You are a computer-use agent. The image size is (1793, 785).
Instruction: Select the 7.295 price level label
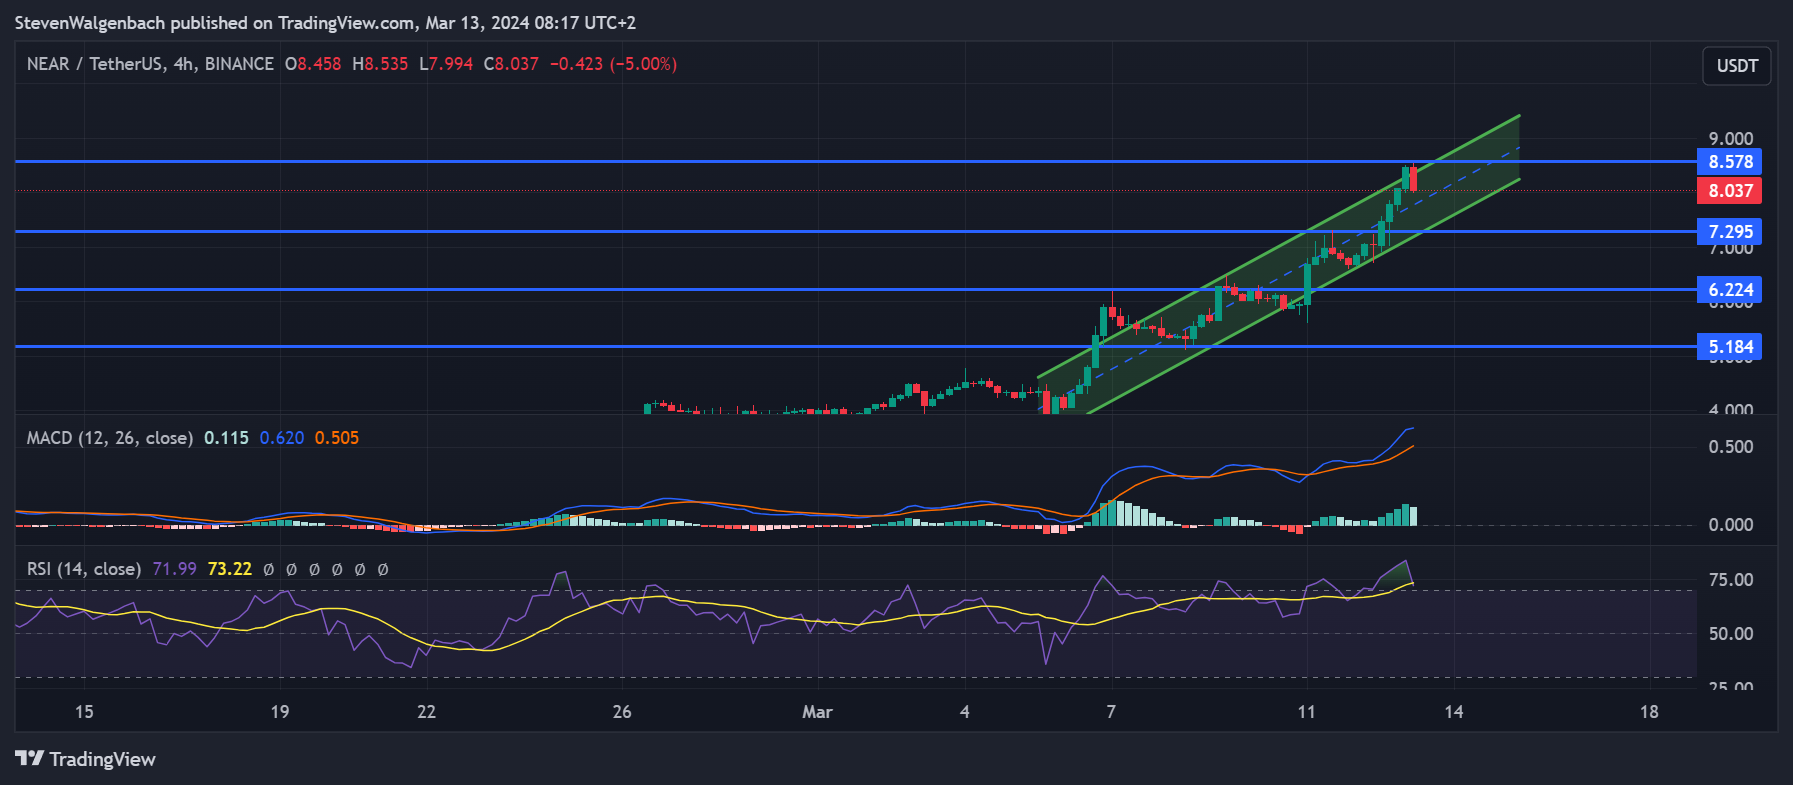[1730, 232]
